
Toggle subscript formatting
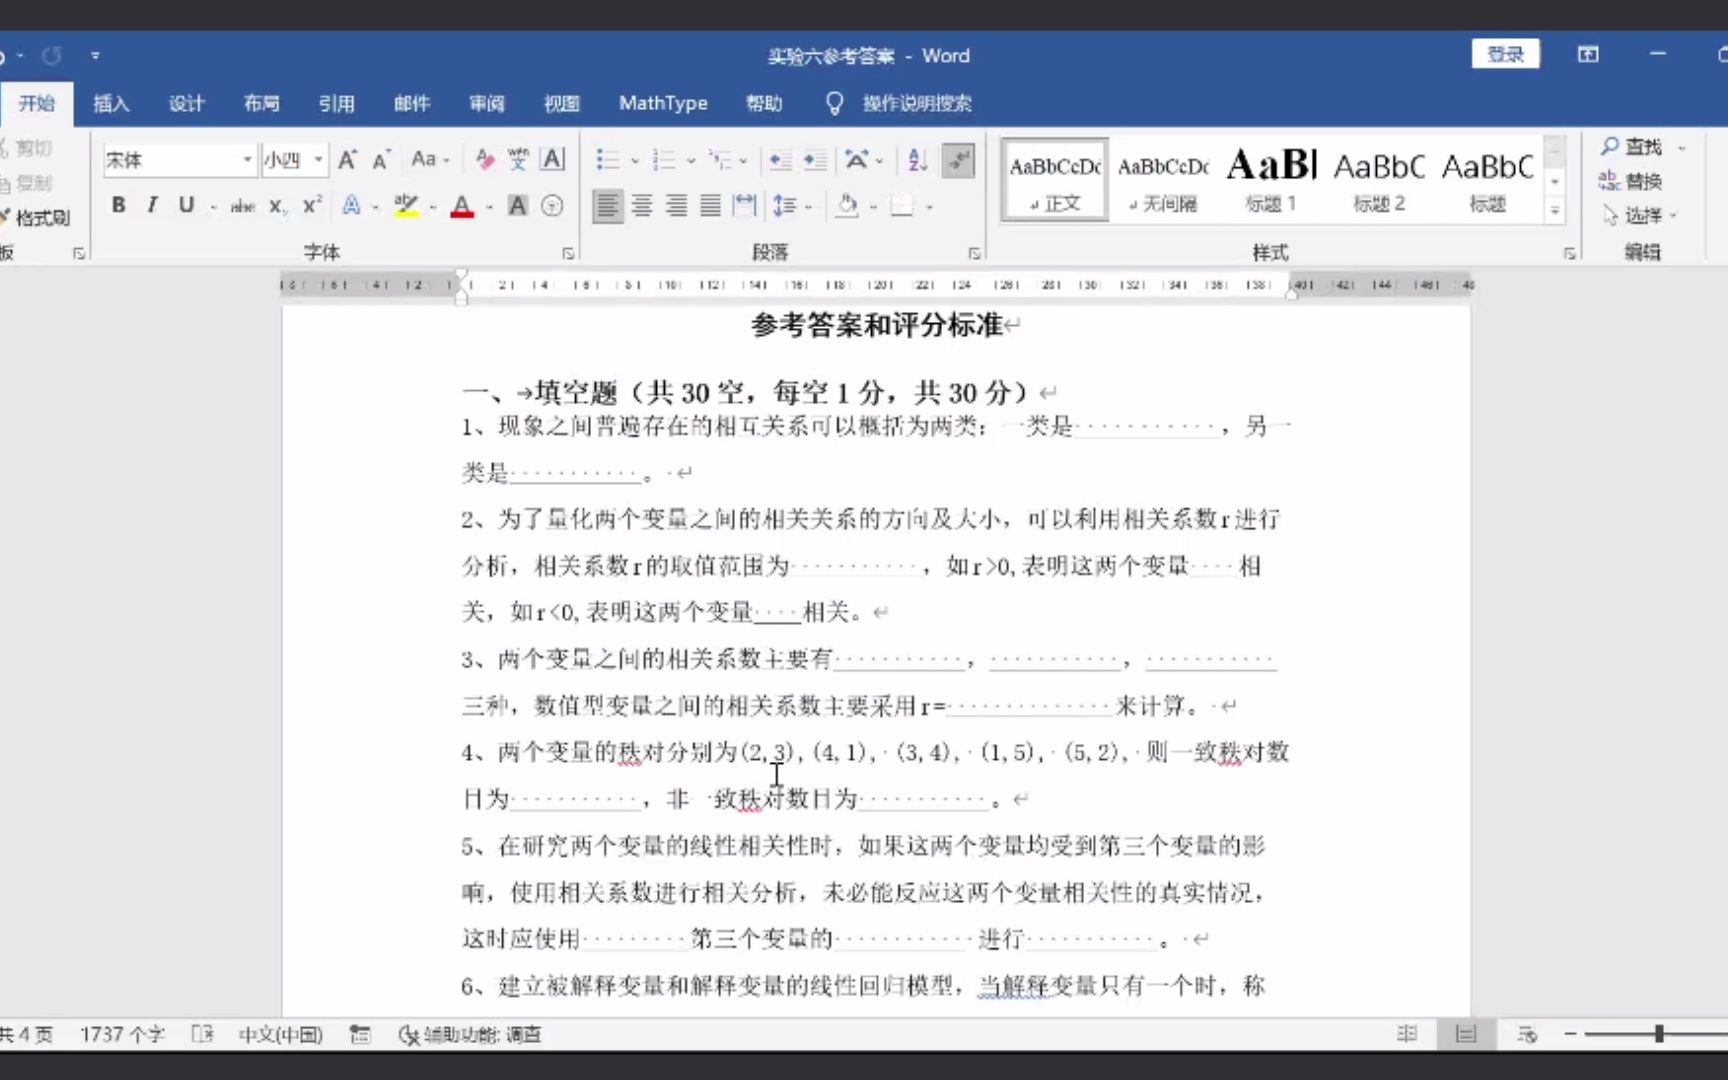pos(278,206)
